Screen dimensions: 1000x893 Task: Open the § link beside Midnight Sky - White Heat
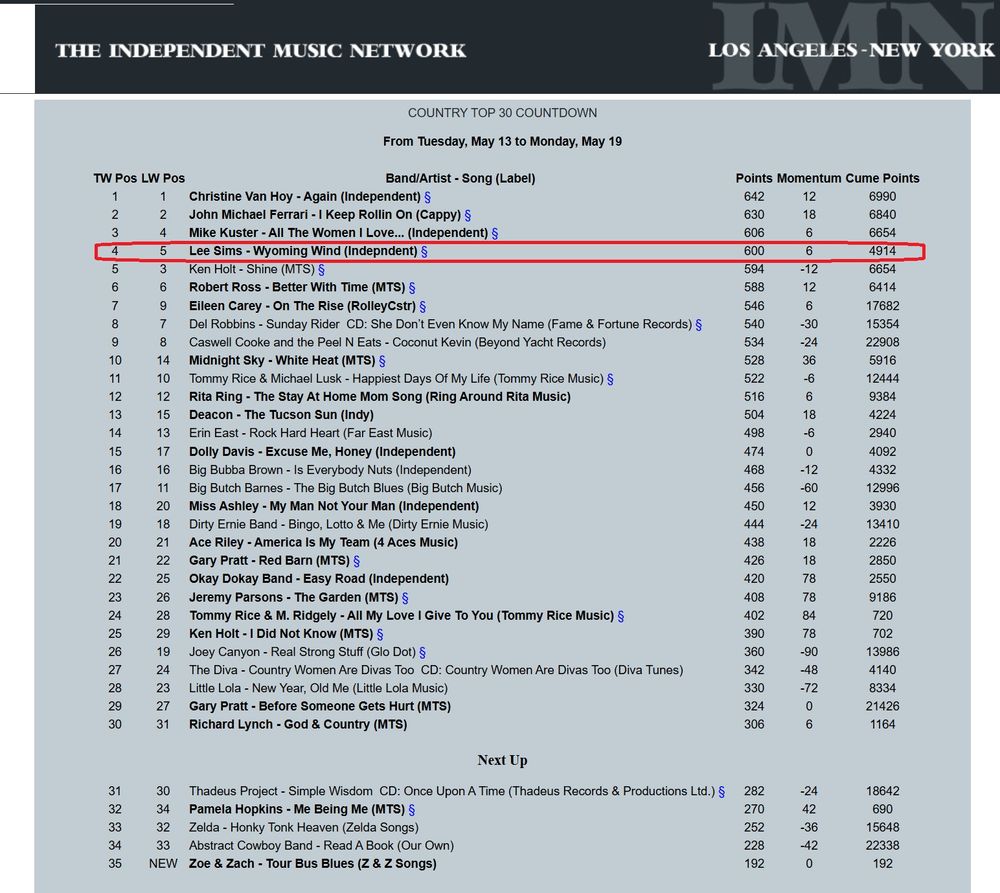coord(382,361)
